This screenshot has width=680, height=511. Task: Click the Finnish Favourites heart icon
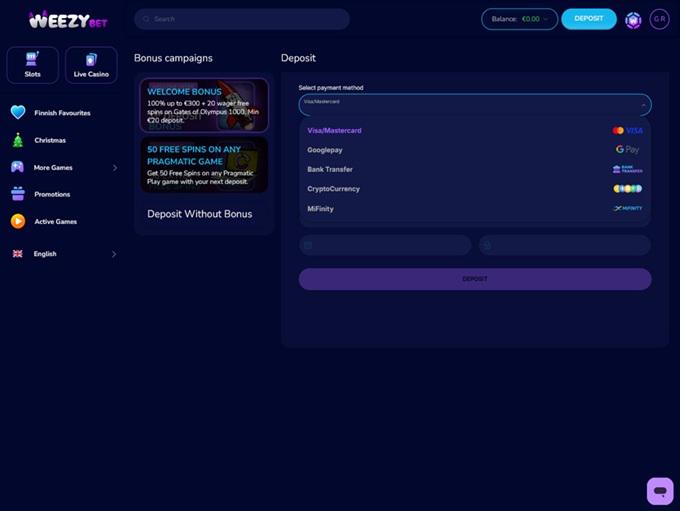coord(18,113)
